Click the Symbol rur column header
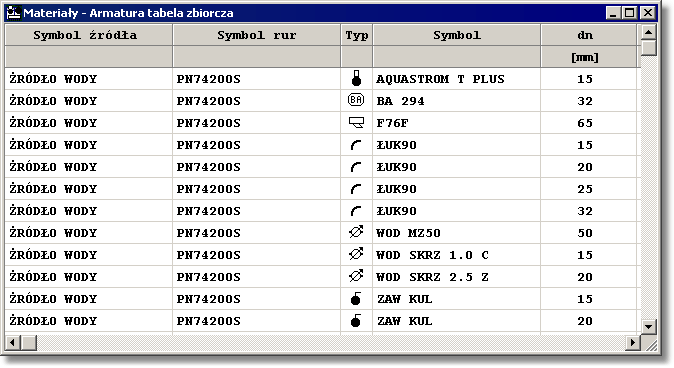The height and width of the screenshot is (368, 674). 257,35
